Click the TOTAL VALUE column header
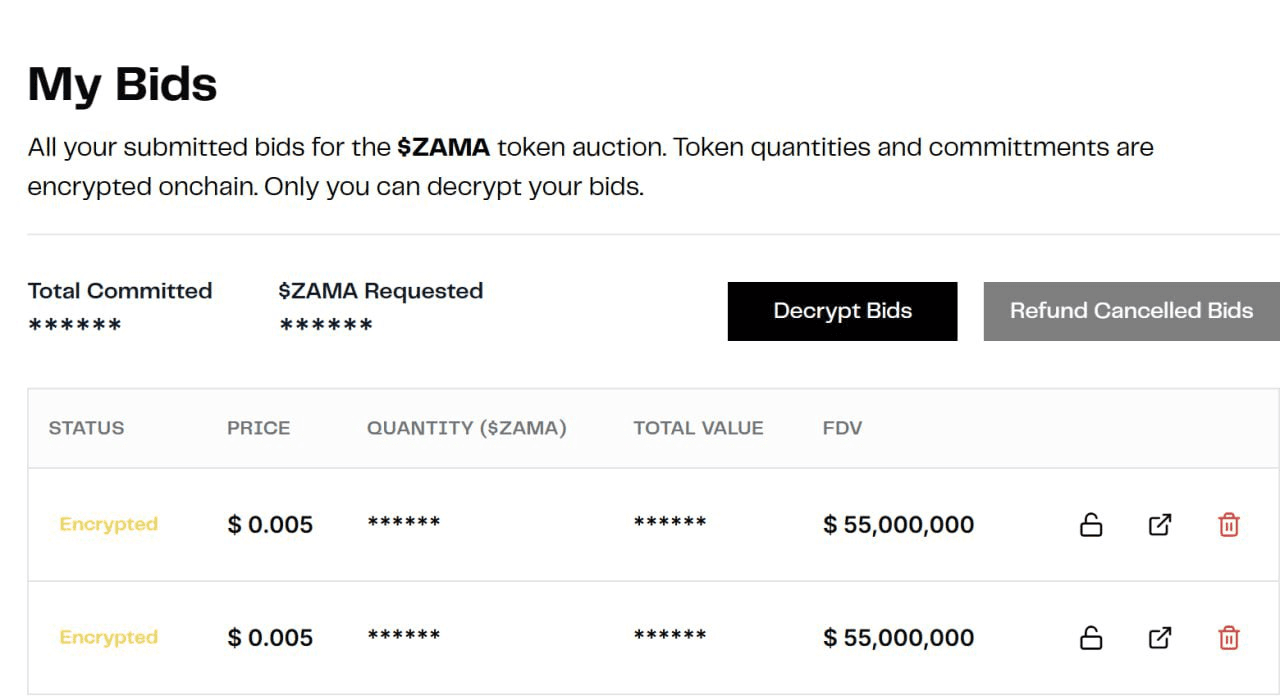Viewport: 1280px width, 700px height. point(698,428)
